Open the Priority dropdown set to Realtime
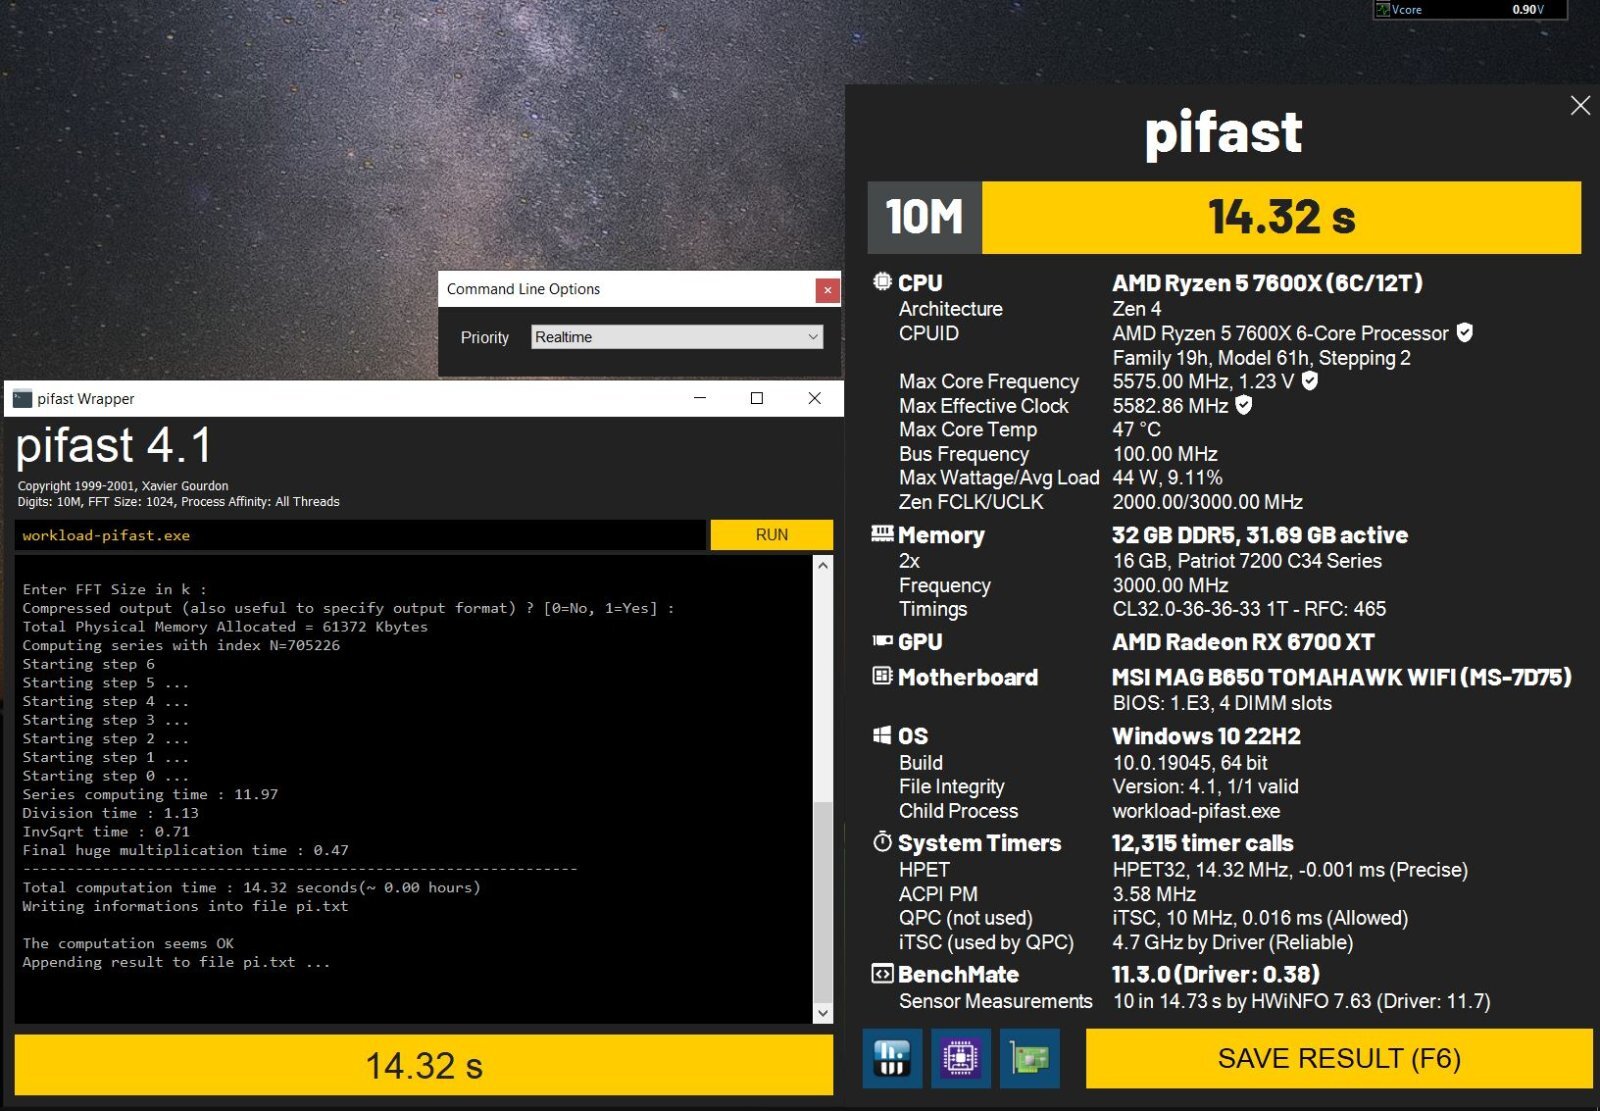1600x1111 pixels. pos(677,337)
